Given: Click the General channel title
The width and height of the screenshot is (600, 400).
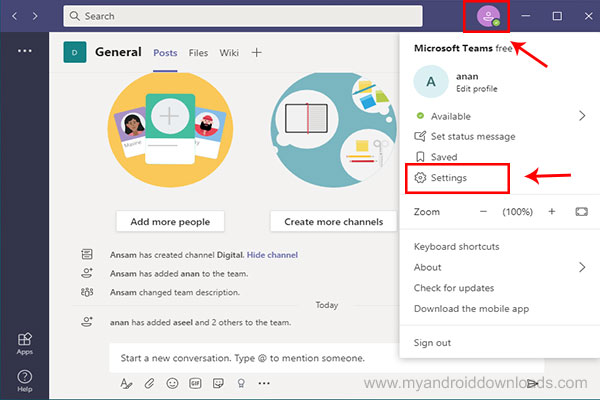Looking at the screenshot, I should point(118,52).
